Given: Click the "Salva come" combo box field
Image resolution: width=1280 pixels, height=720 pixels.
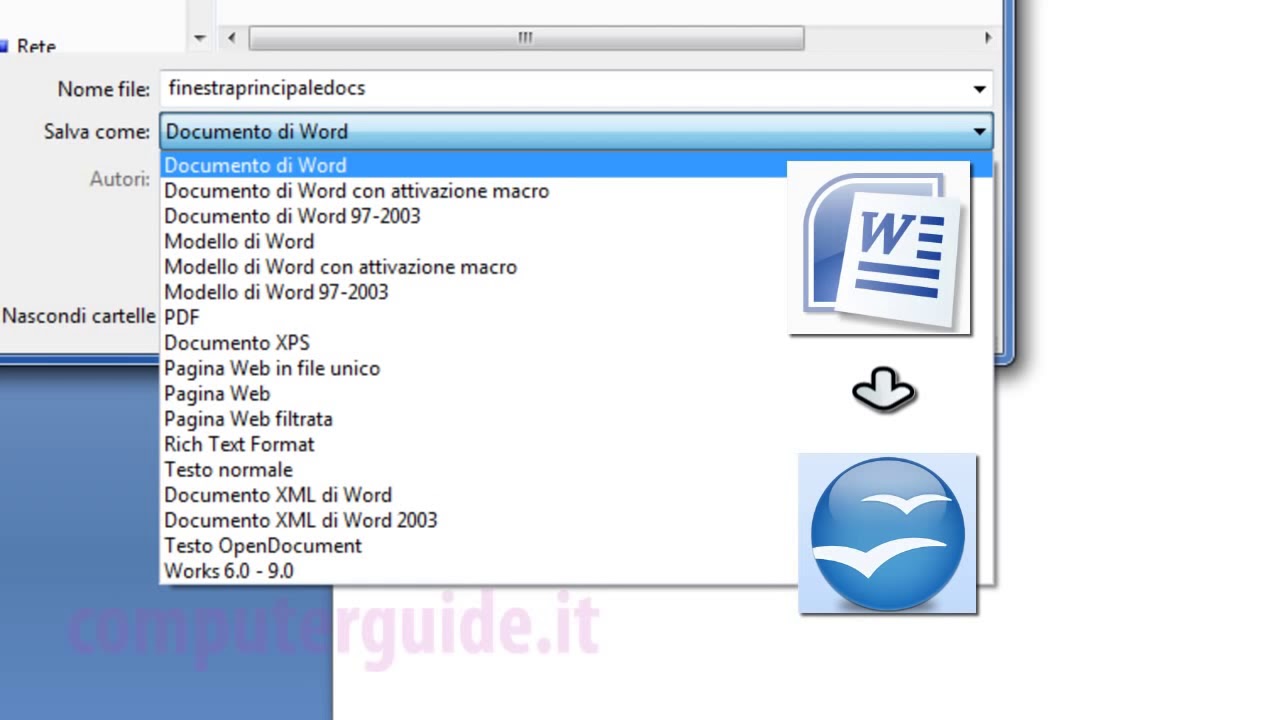Looking at the screenshot, I should pos(576,131).
